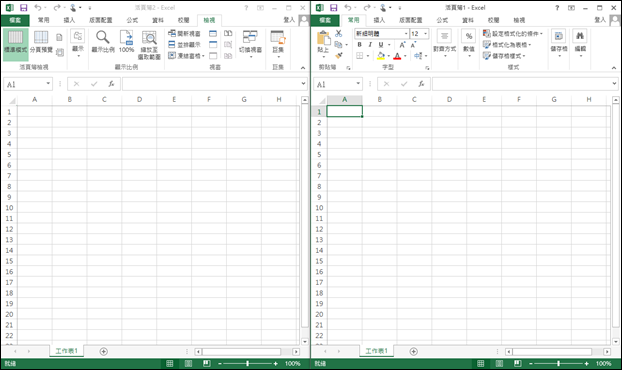The width and height of the screenshot is (622, 370).
Task: Add a new sheet in 活頁簿1
Action: click(413, 351)
